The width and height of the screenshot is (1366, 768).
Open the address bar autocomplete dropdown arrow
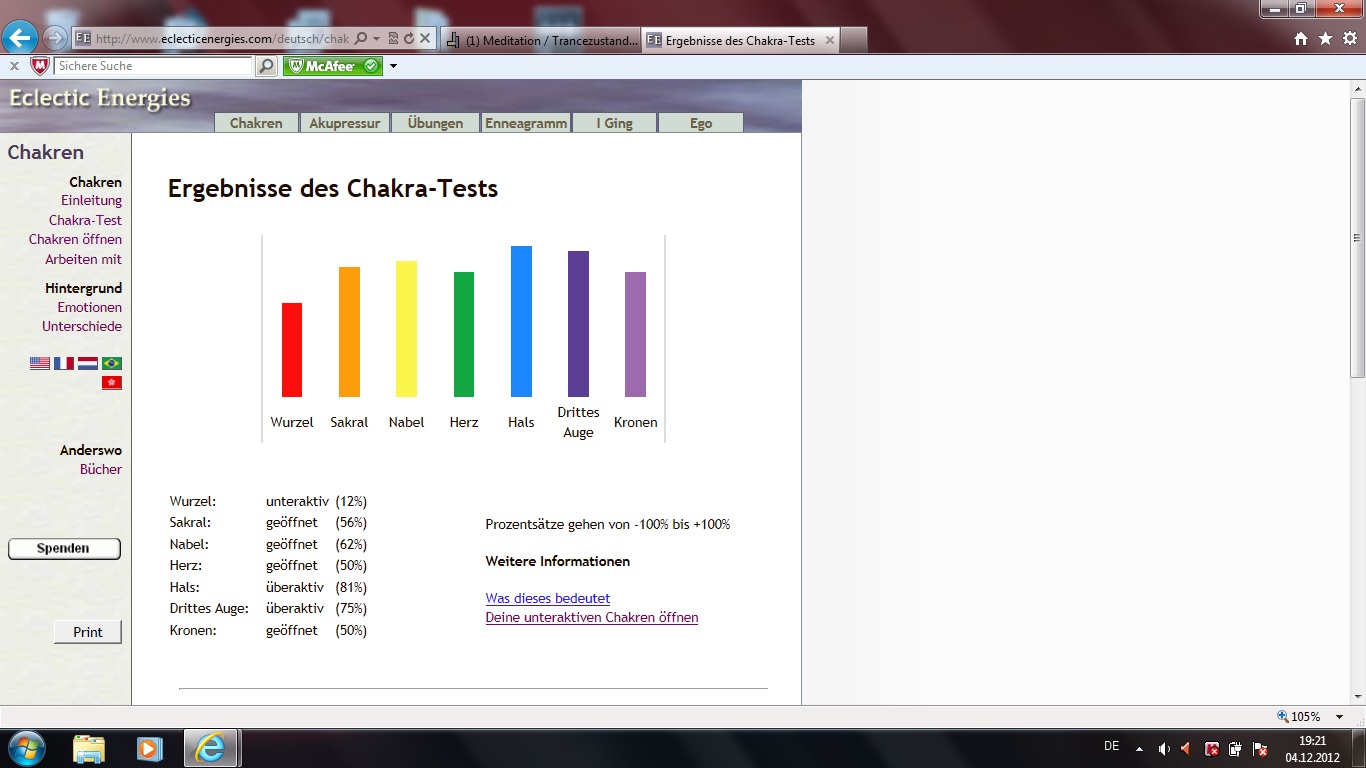coord(376,39)
